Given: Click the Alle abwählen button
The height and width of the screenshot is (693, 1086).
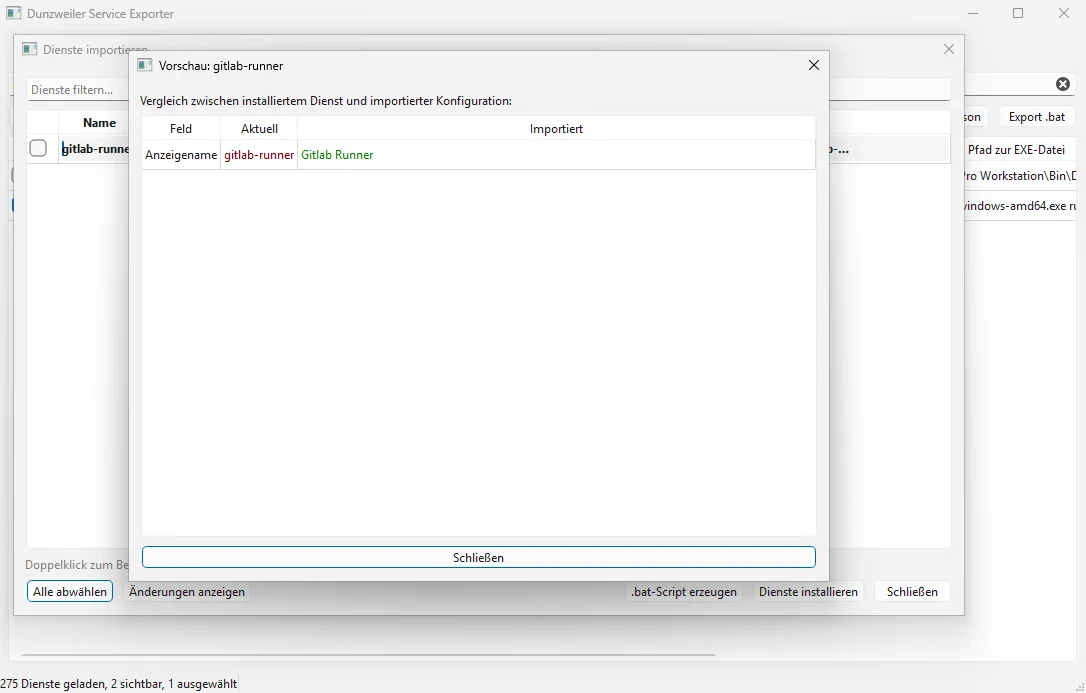Looking at the screenshot, I should [x=70, y=591].
